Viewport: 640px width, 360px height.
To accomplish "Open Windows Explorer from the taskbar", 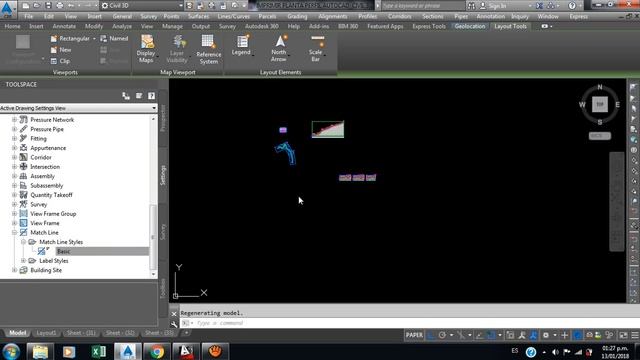I will click(40, 351).
